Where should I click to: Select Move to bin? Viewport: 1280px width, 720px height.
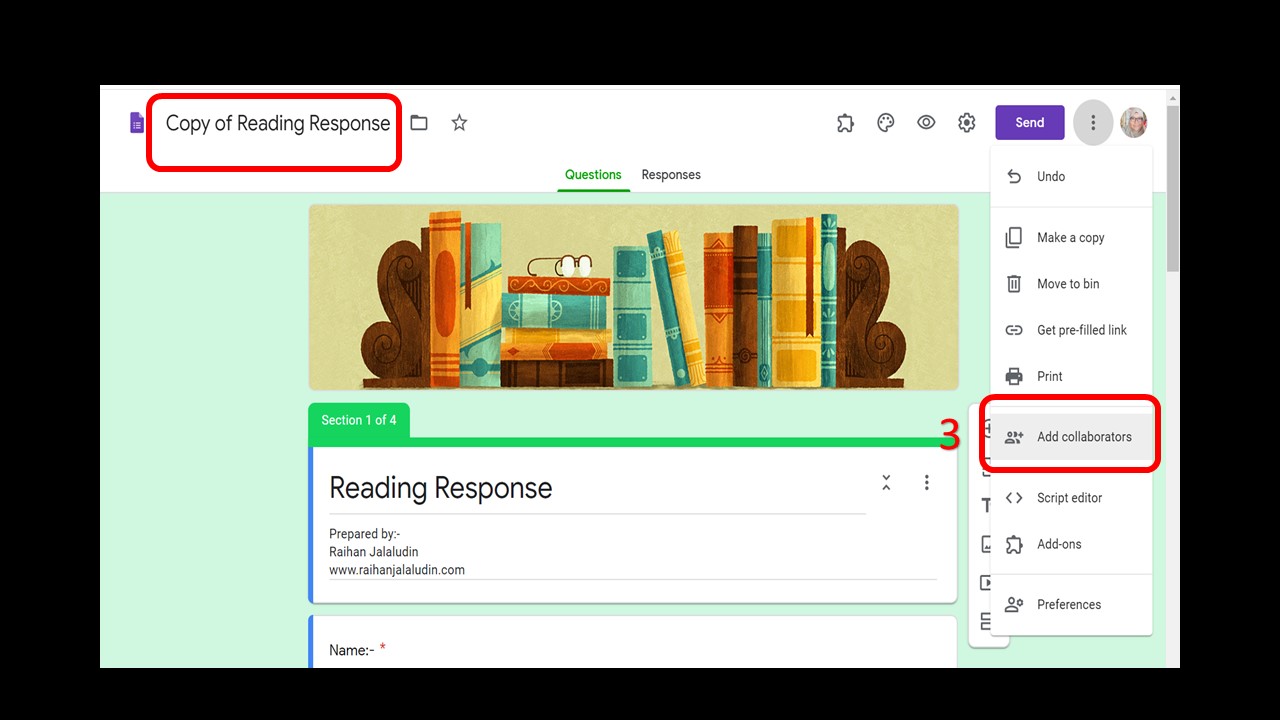click(1071, 284)
